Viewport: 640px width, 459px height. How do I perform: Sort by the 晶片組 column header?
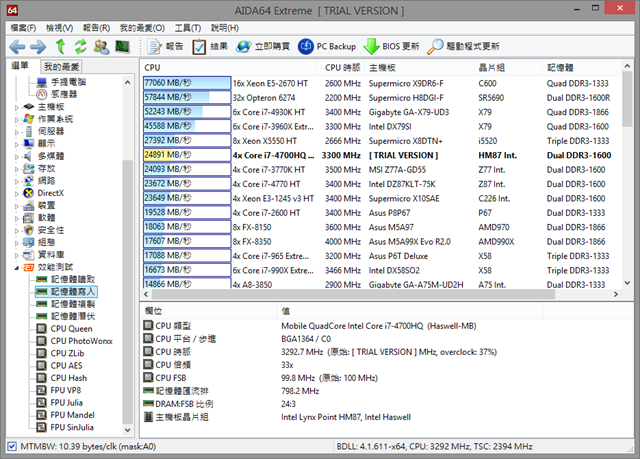point(509,67)
